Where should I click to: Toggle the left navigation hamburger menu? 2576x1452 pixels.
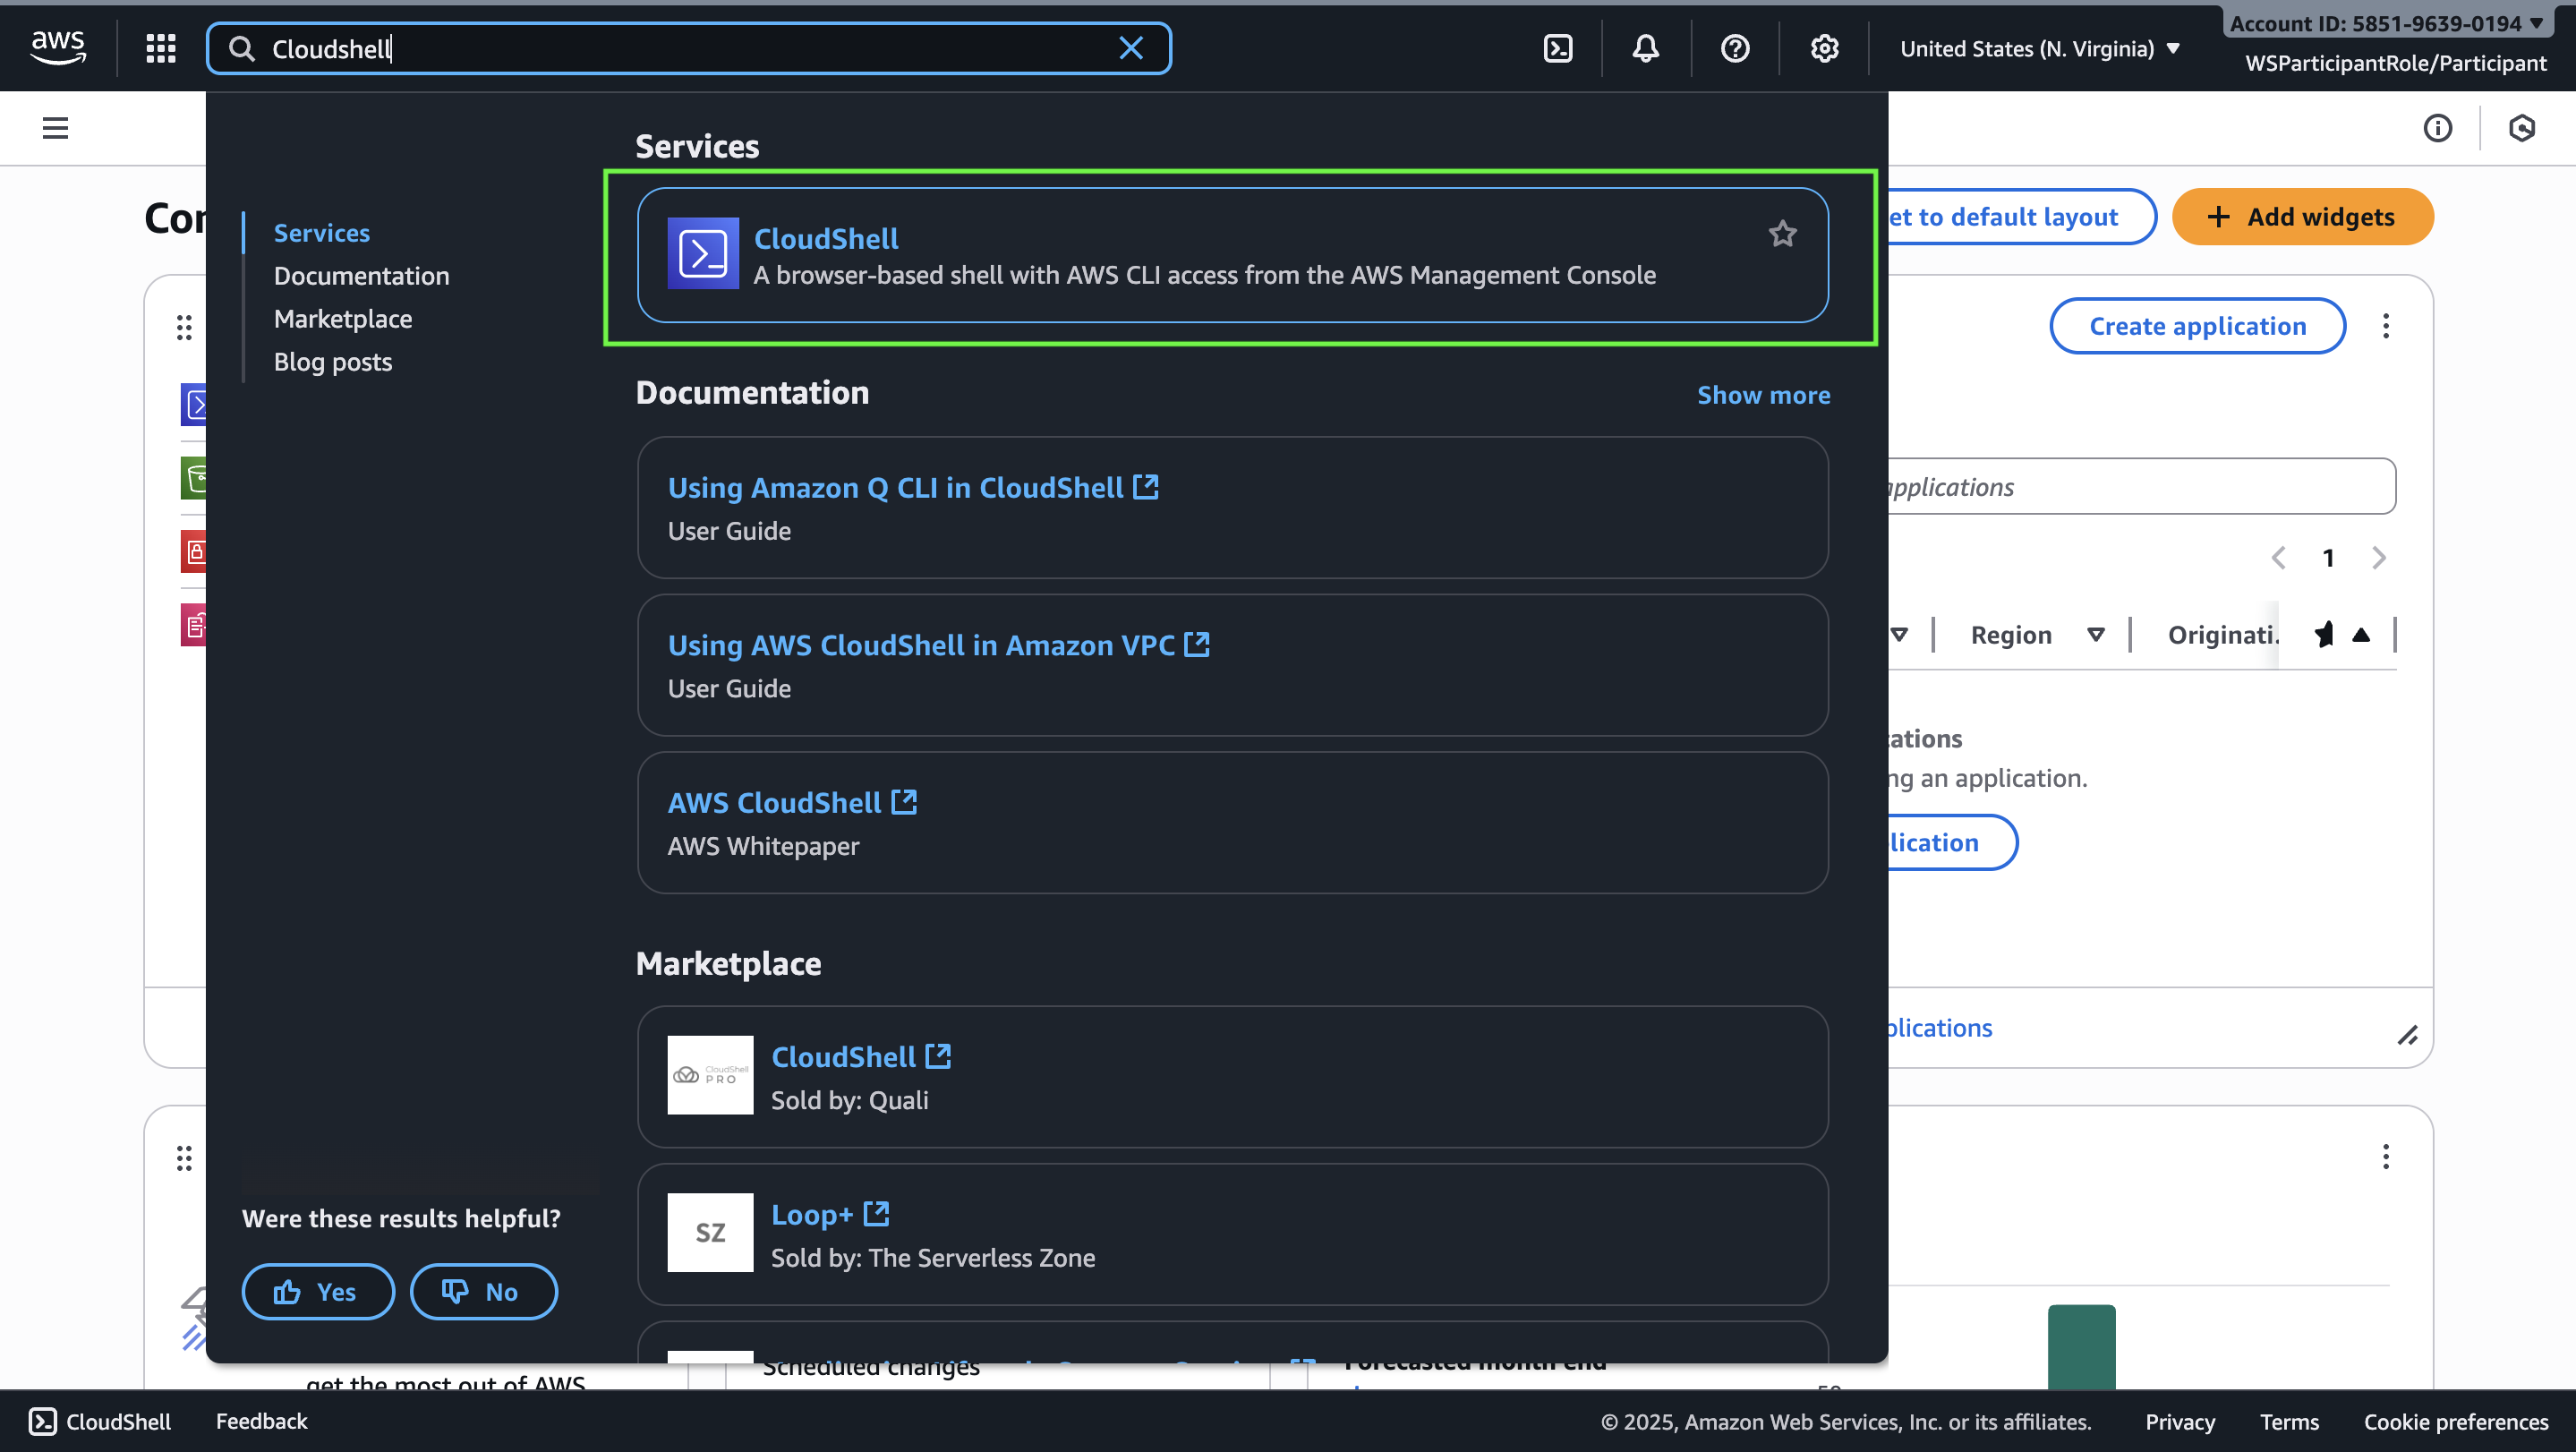coord(55,128)
